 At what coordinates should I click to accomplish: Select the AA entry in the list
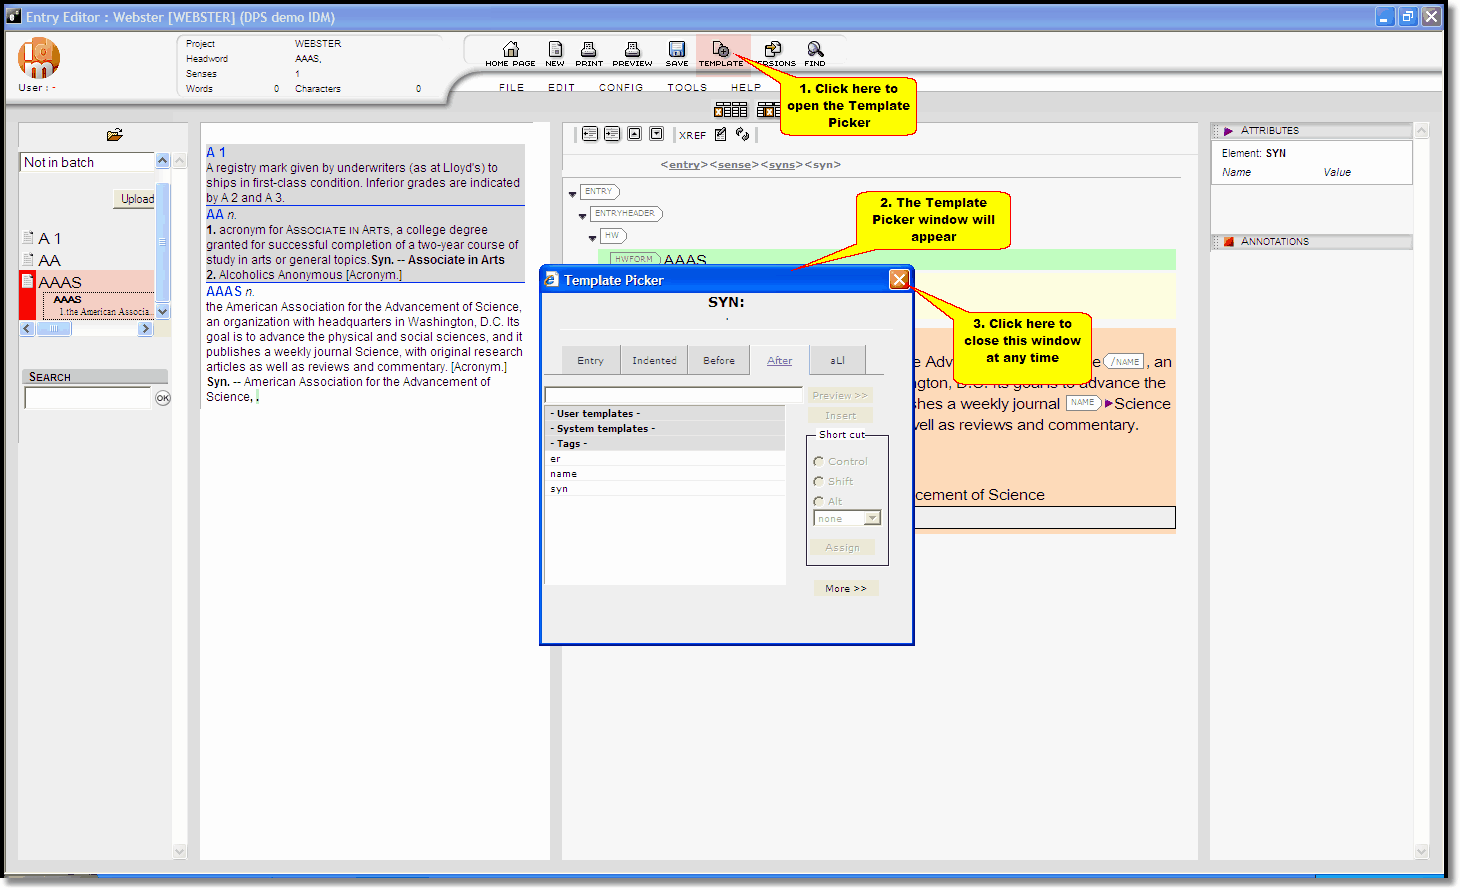[x=50, y=260]
